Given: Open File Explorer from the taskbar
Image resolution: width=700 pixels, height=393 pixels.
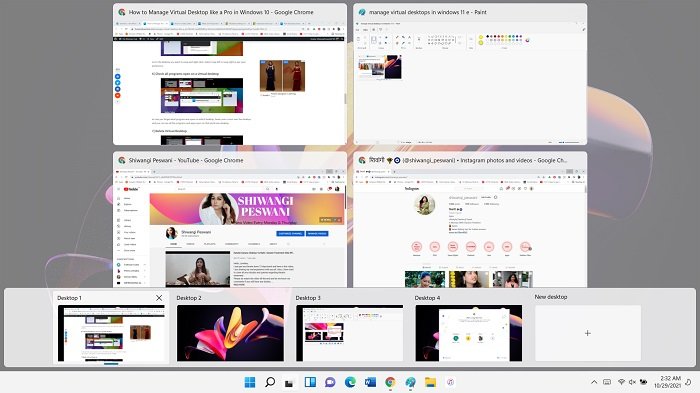Looking at the screenshot, I should [x=430, y=382].
